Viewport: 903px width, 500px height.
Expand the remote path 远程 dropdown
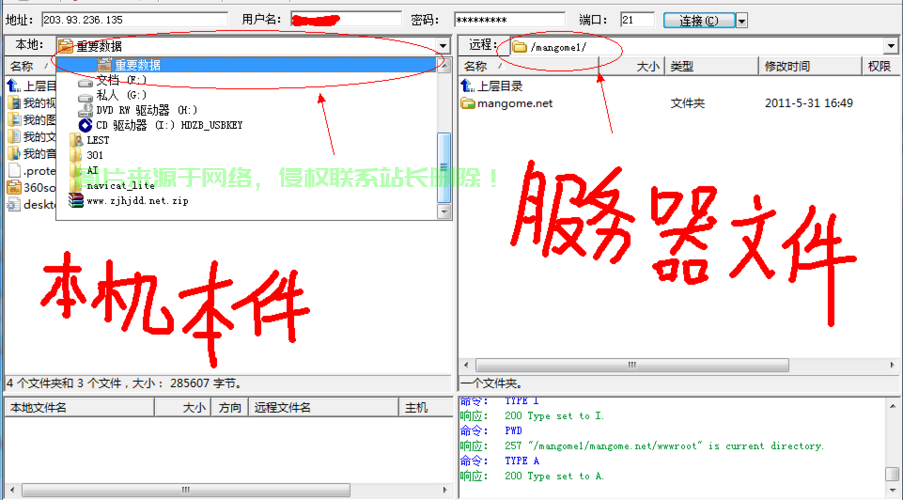tap(890, 46)
